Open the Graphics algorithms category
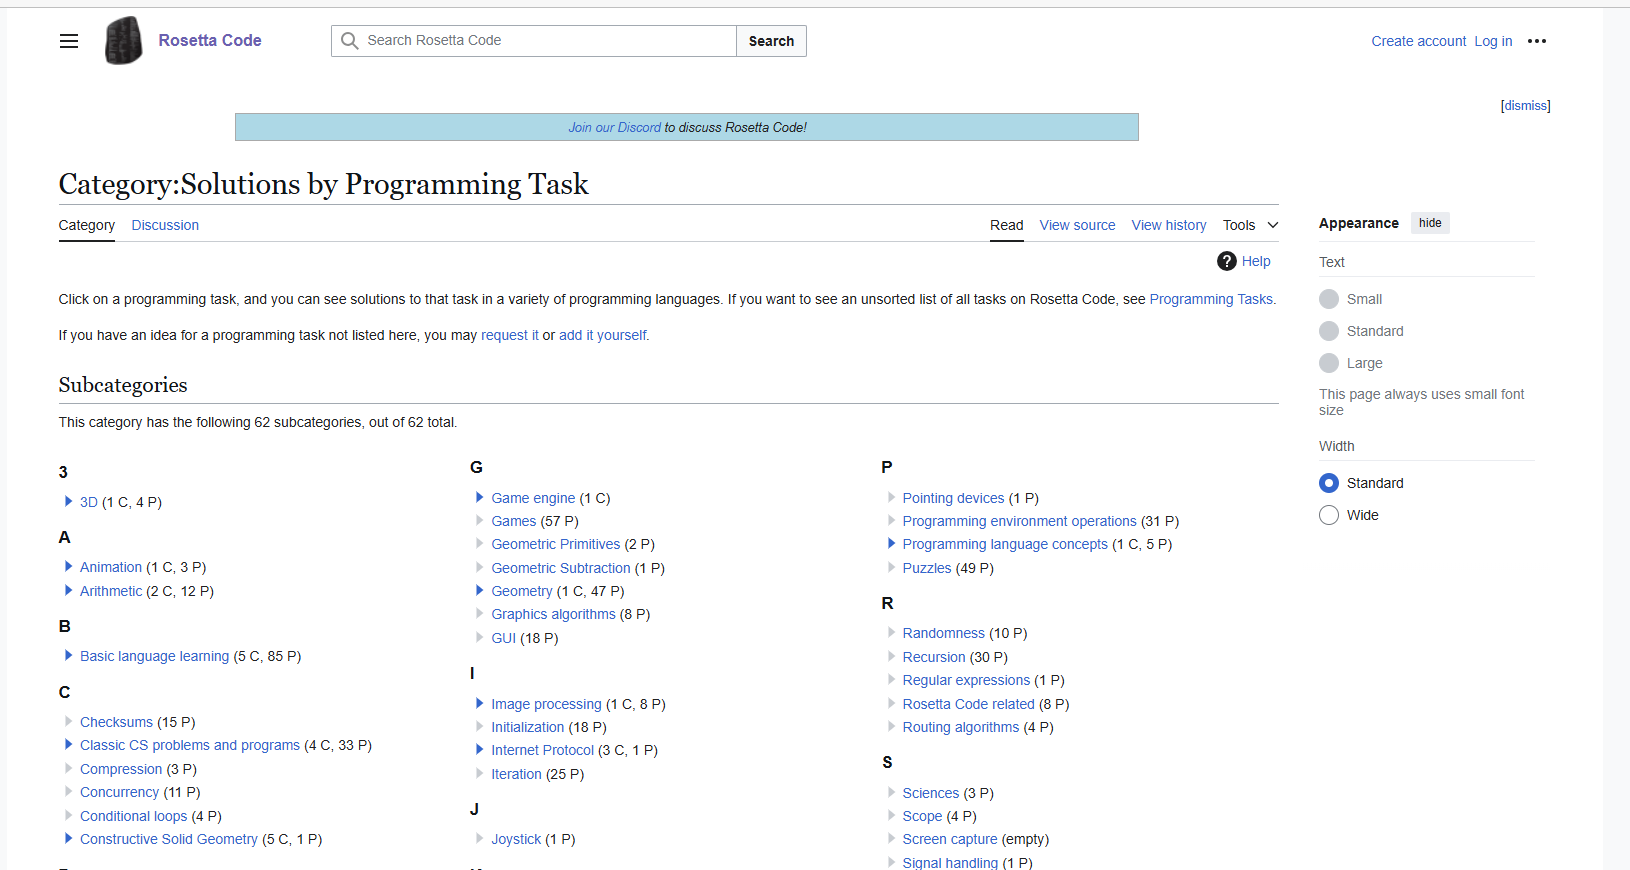 pos(553,614)
